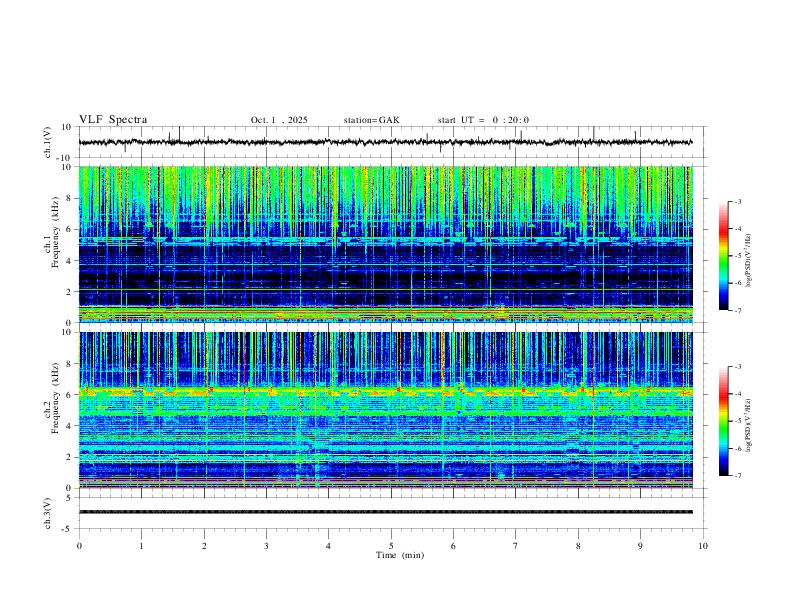Click the 'start UT = 0 : 20: 0' text
The width and height of the screenshot is (792, 612).
[x=483, y=120]
